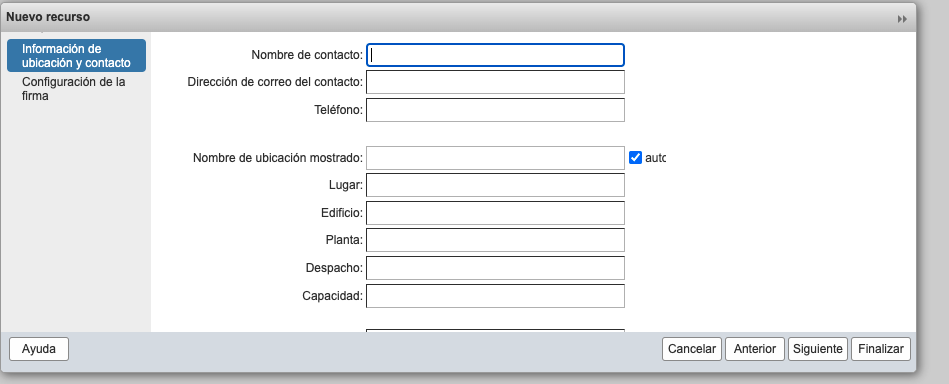Click Finalizar to finish the wizard
Screen dimensions: 949x384
point(881,349)
